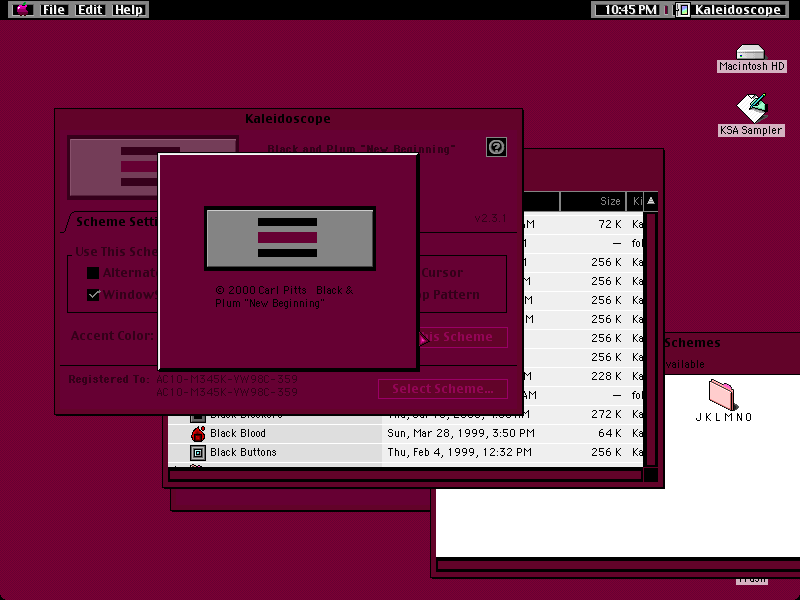The width and height of the screenshot is (800, 600).
Task: Open the Help menu
Action: click(x=129, y=9)
